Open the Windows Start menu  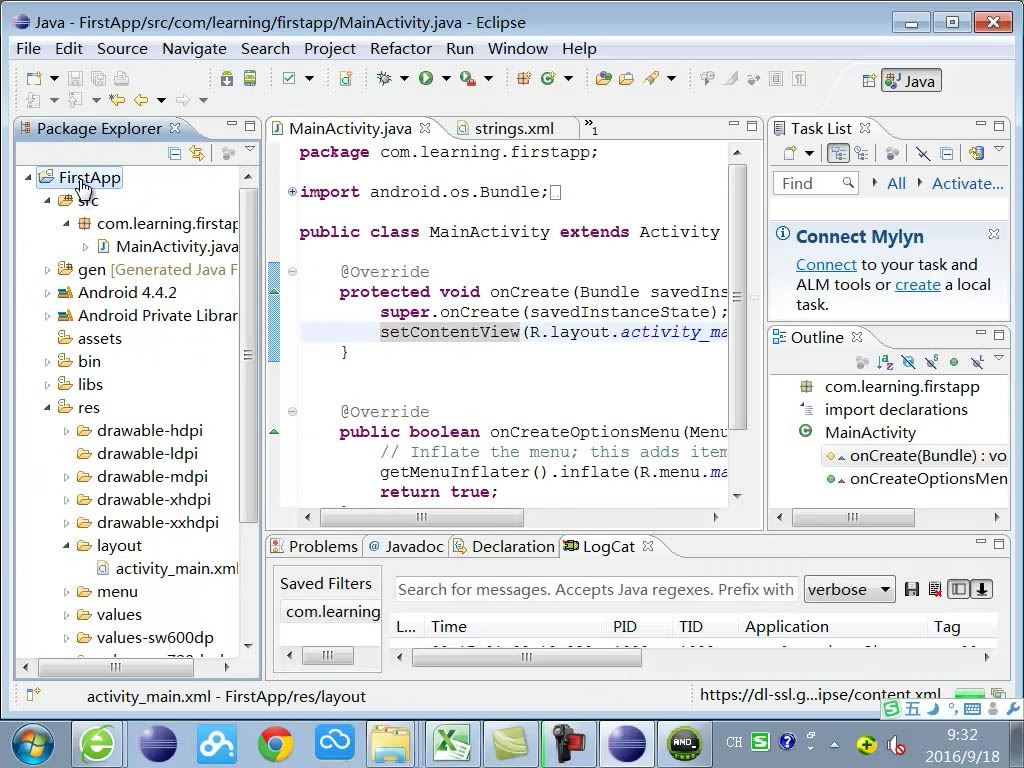33,743
